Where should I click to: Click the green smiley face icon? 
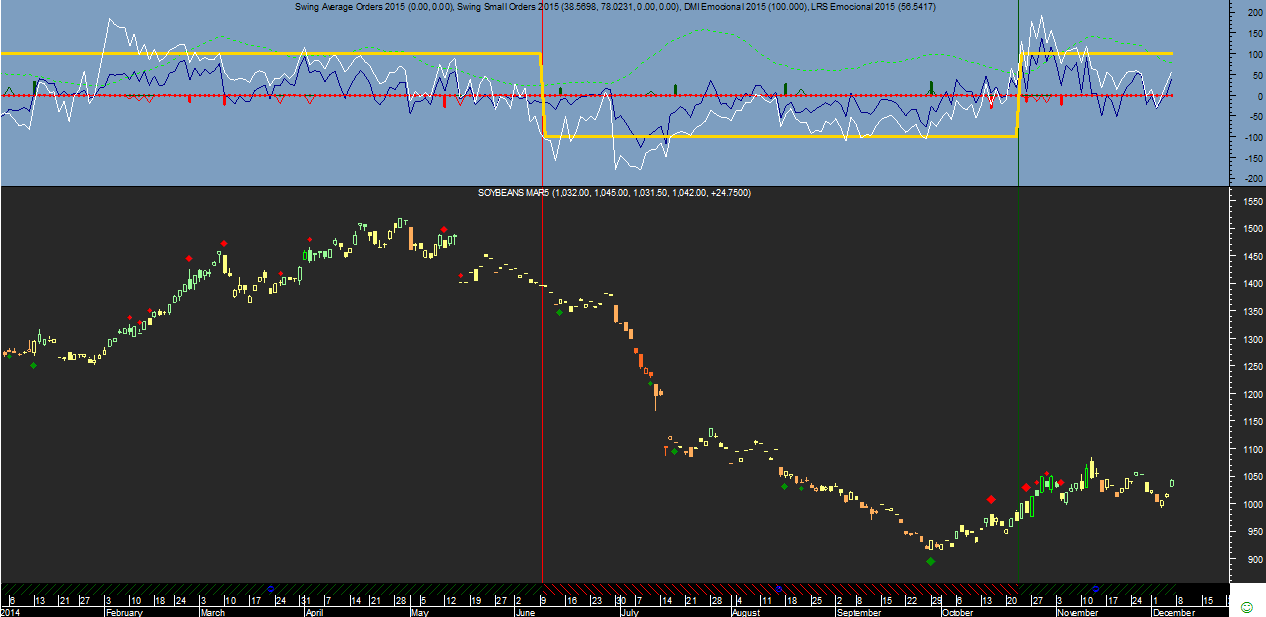[1246, 607]
